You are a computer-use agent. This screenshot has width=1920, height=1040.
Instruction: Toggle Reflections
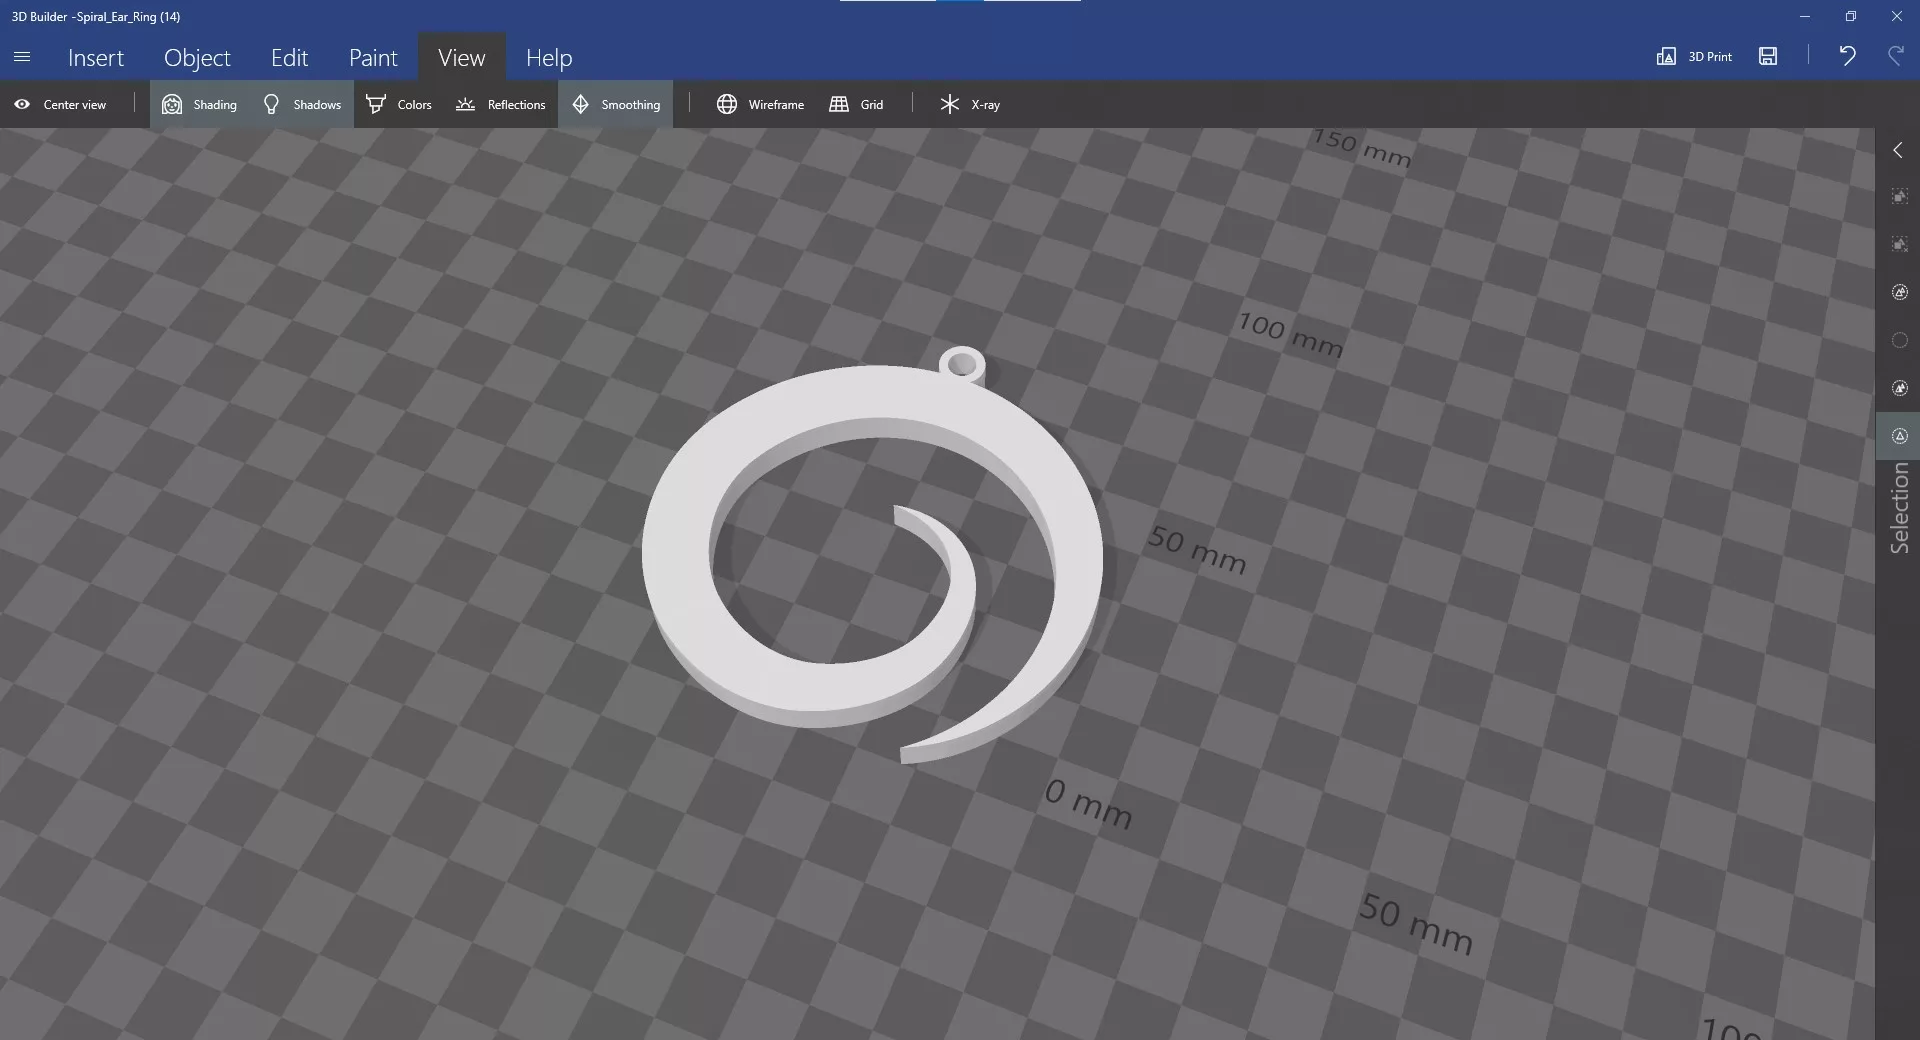click(x=501, y=104)
